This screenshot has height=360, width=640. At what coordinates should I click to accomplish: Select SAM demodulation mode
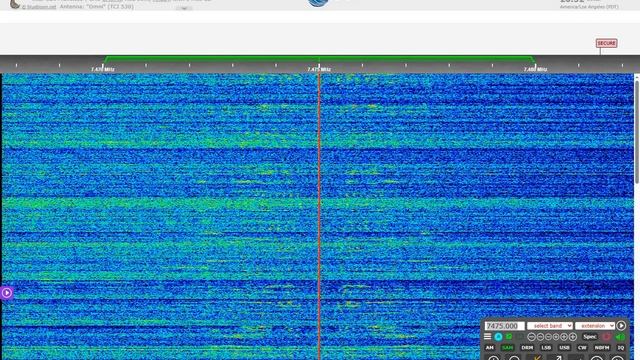pos(507,348)
